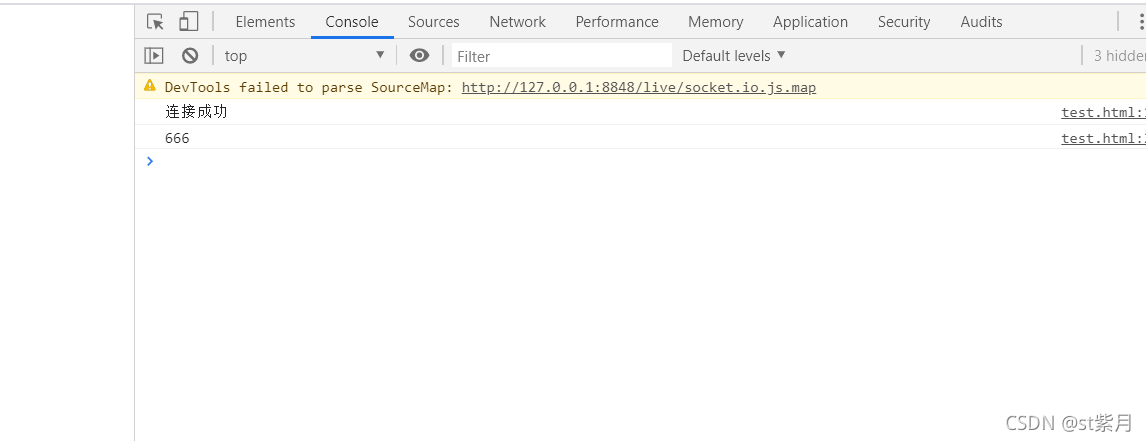
Task: Select the Security tab
Action: [x=904, y=22]
